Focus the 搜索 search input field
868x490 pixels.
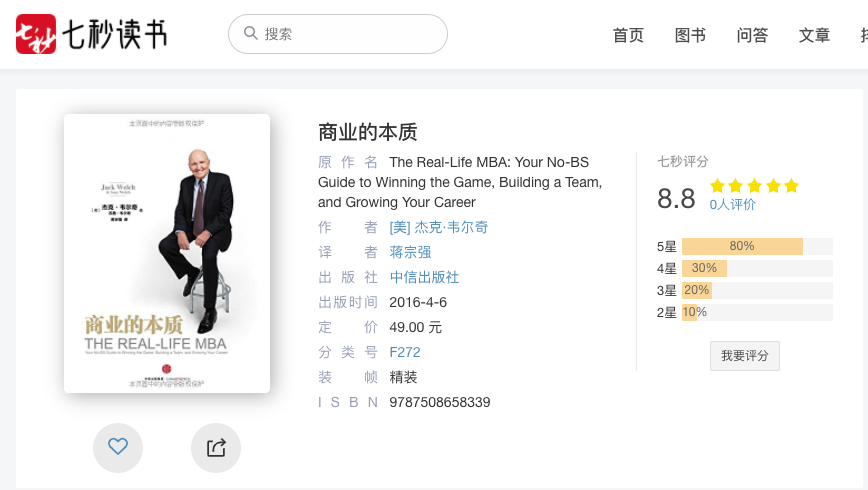point(338,34)
